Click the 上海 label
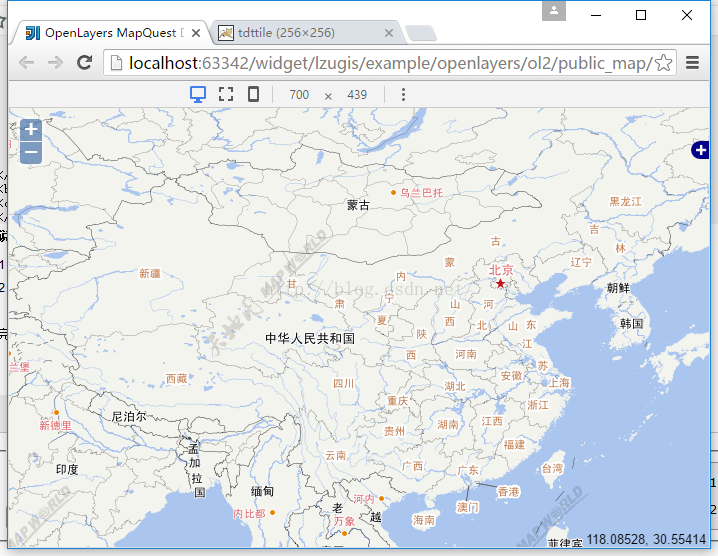 point(559,382)
